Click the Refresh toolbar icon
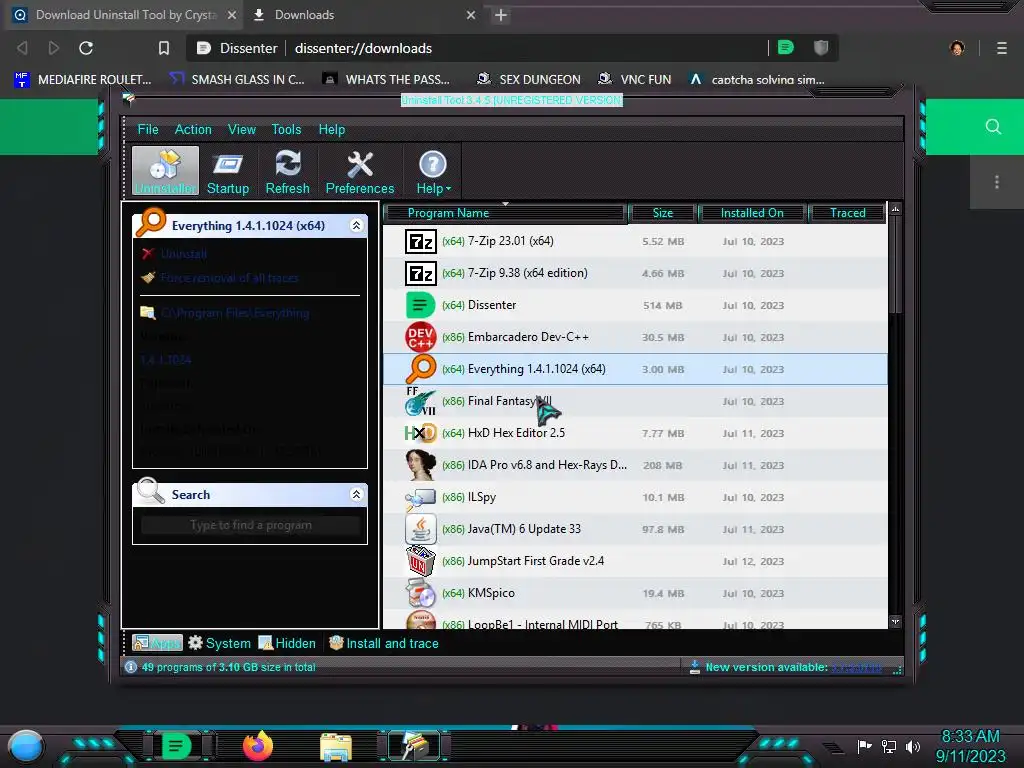Screen dimensions: 1024x768 pyautogui.click(x=287, y=170)
